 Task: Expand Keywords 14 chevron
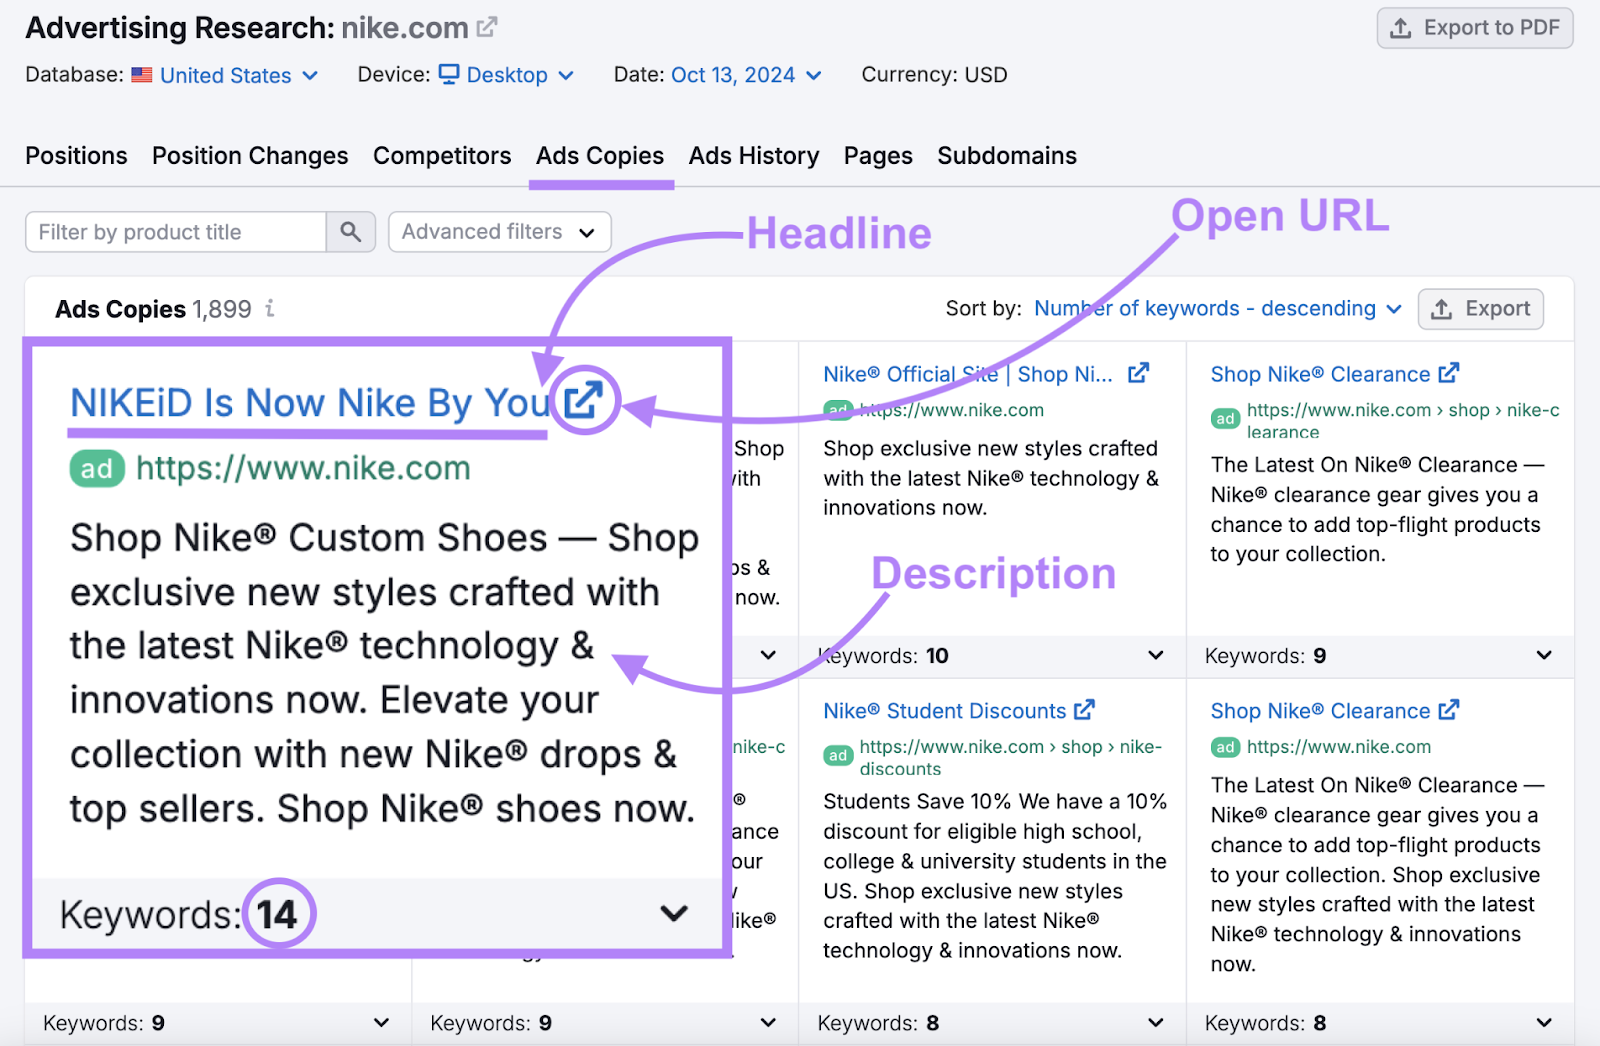tap(674, 913)
